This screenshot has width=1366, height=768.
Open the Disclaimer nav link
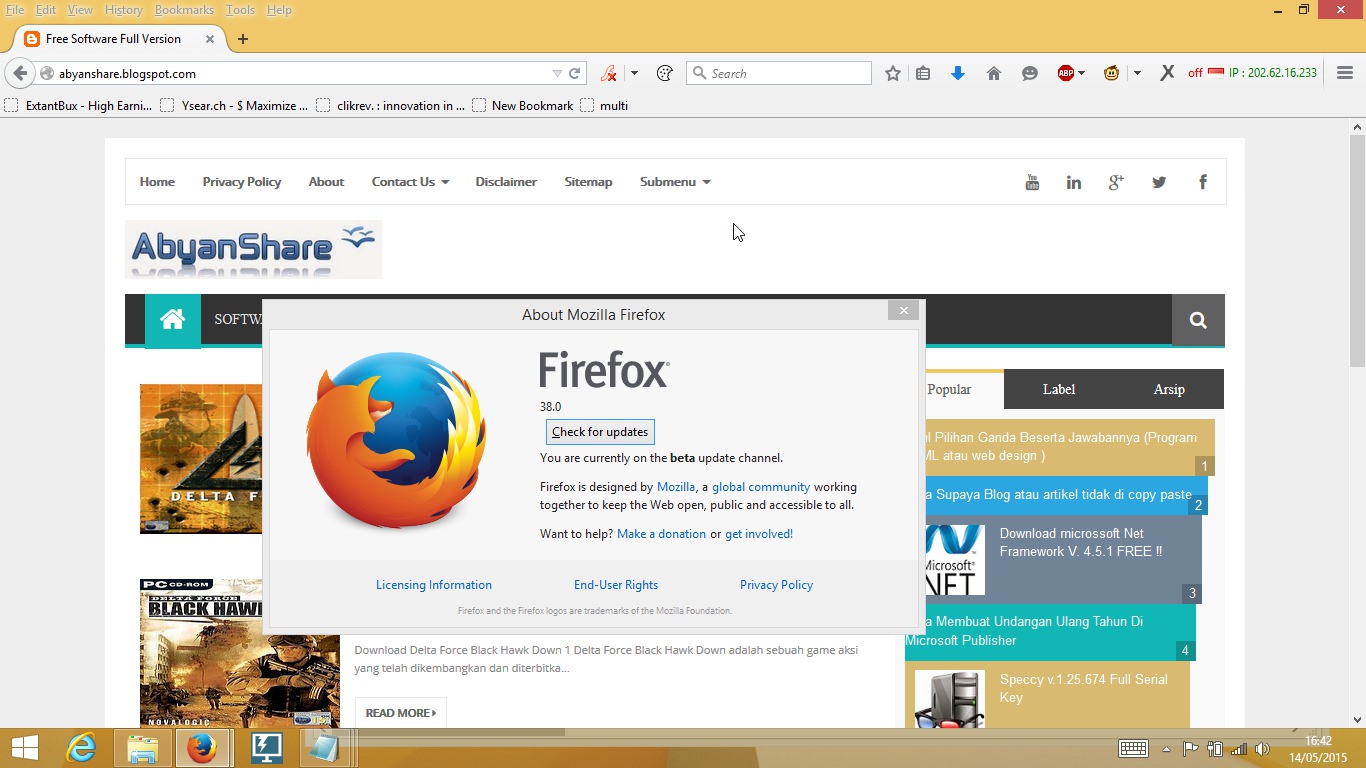506,182
